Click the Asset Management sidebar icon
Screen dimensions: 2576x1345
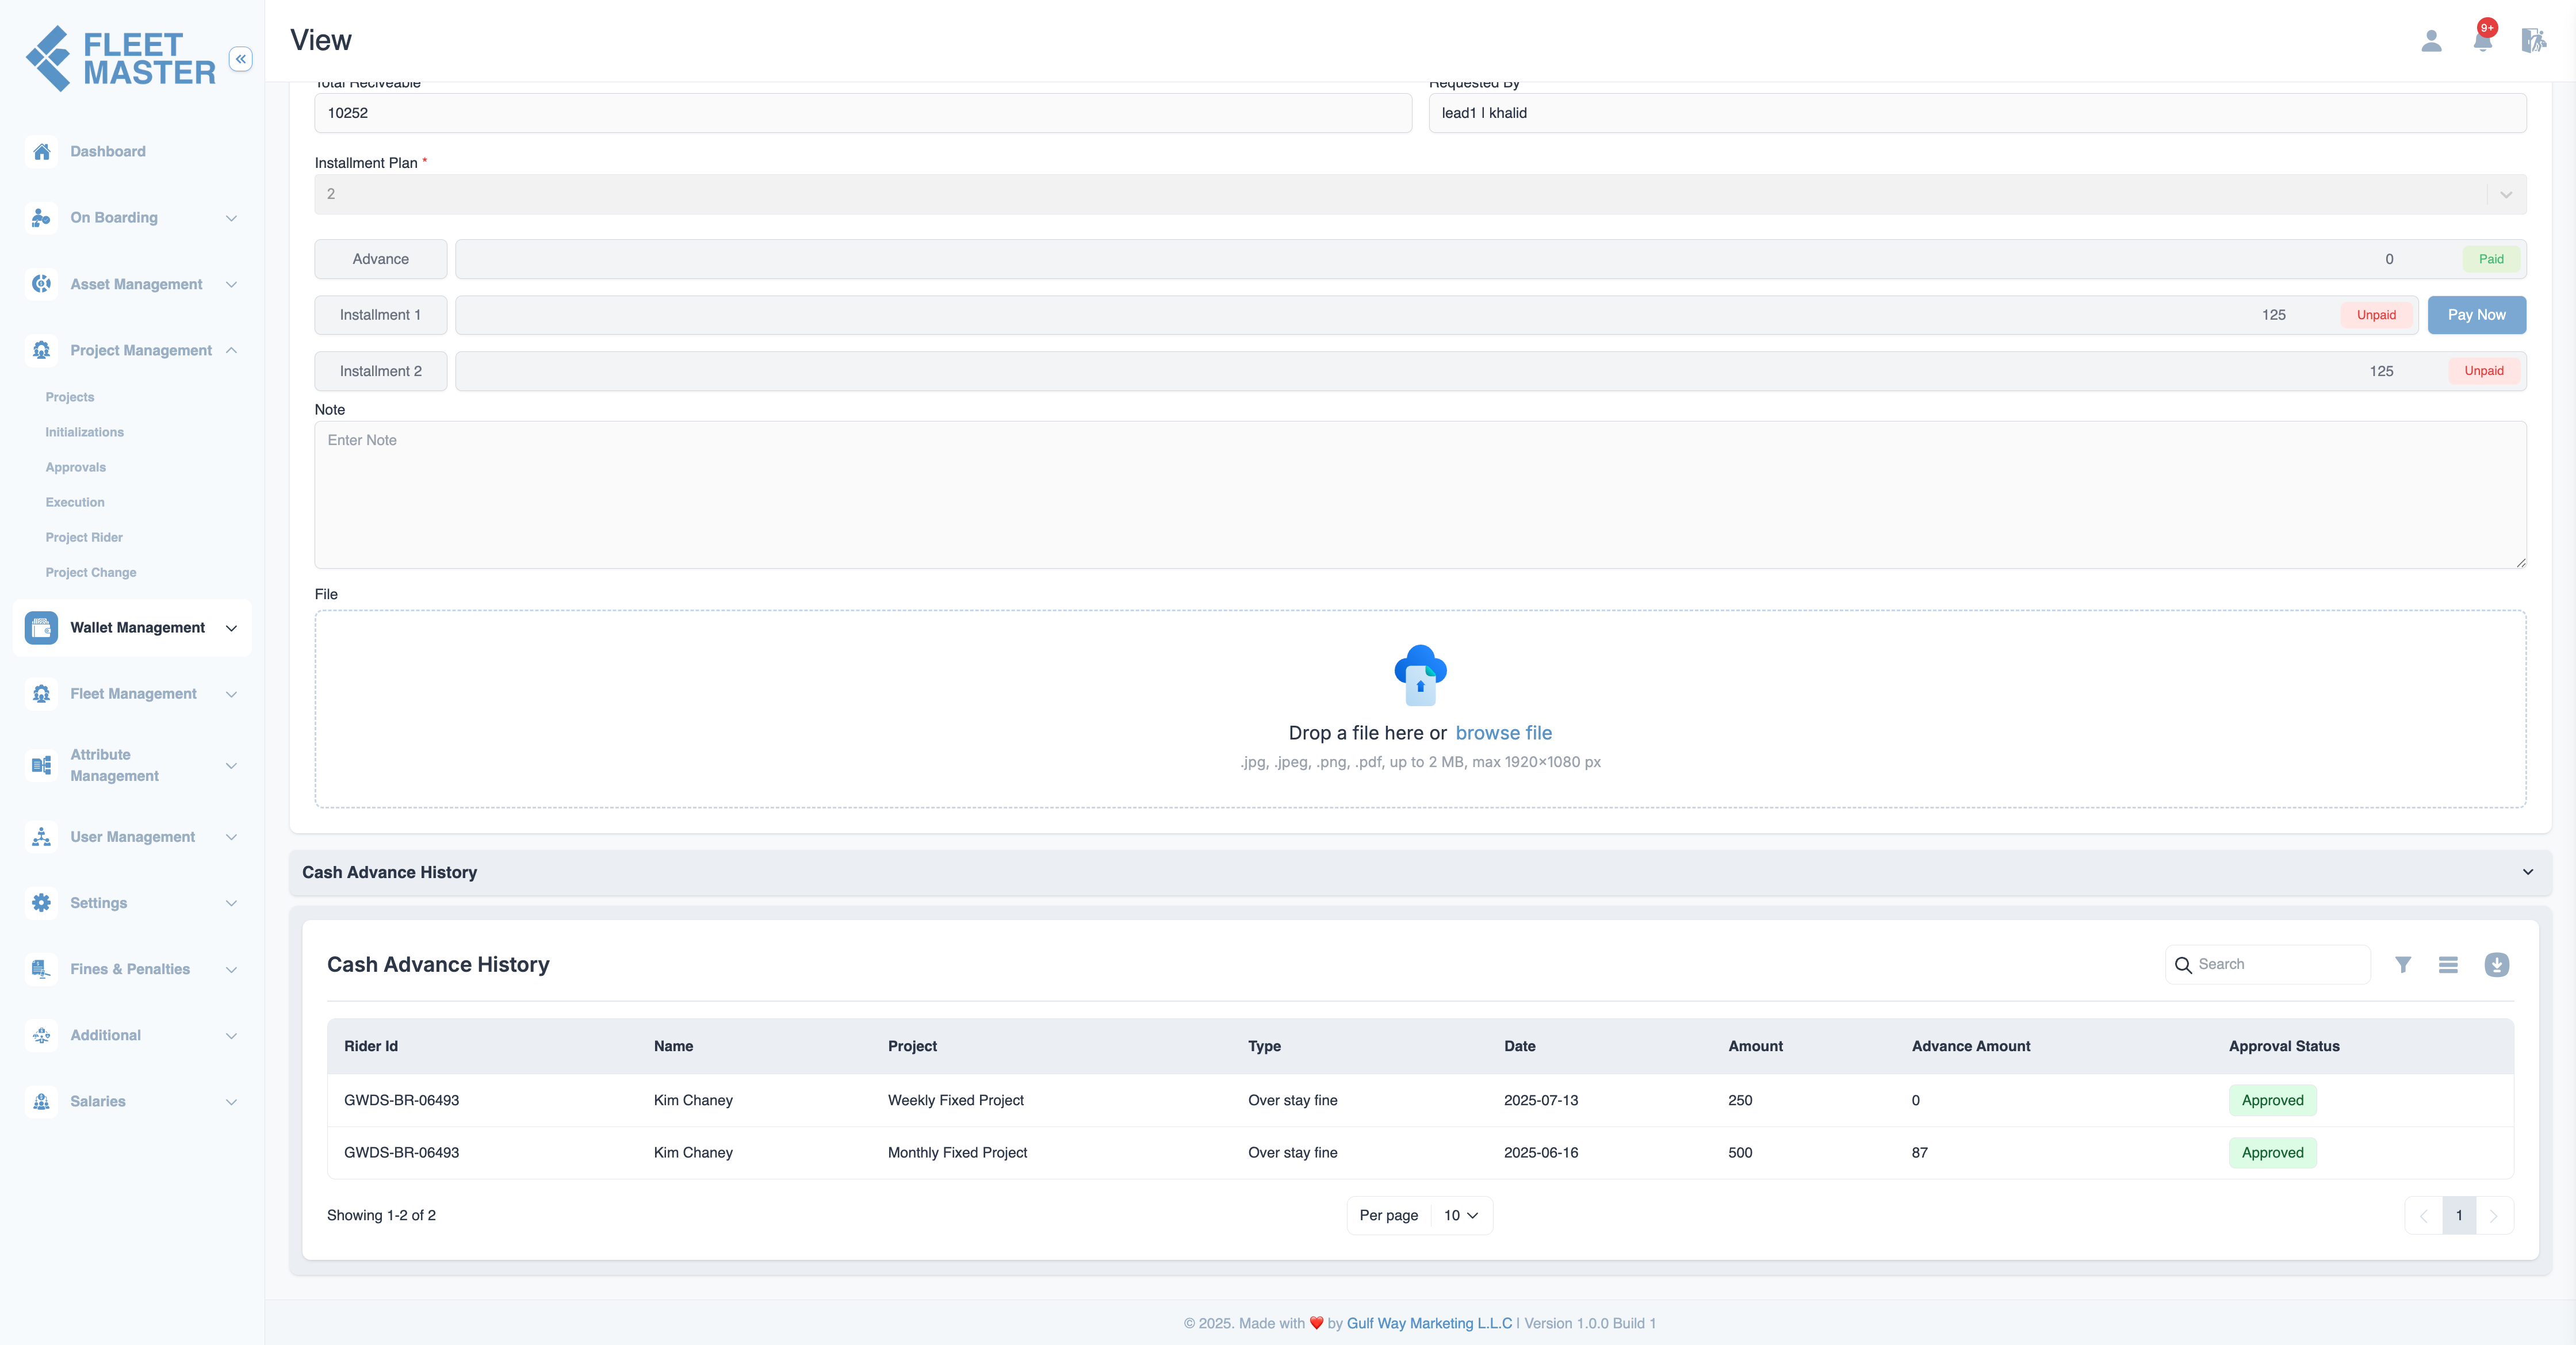pyautogui.click(x=41, y=284)
